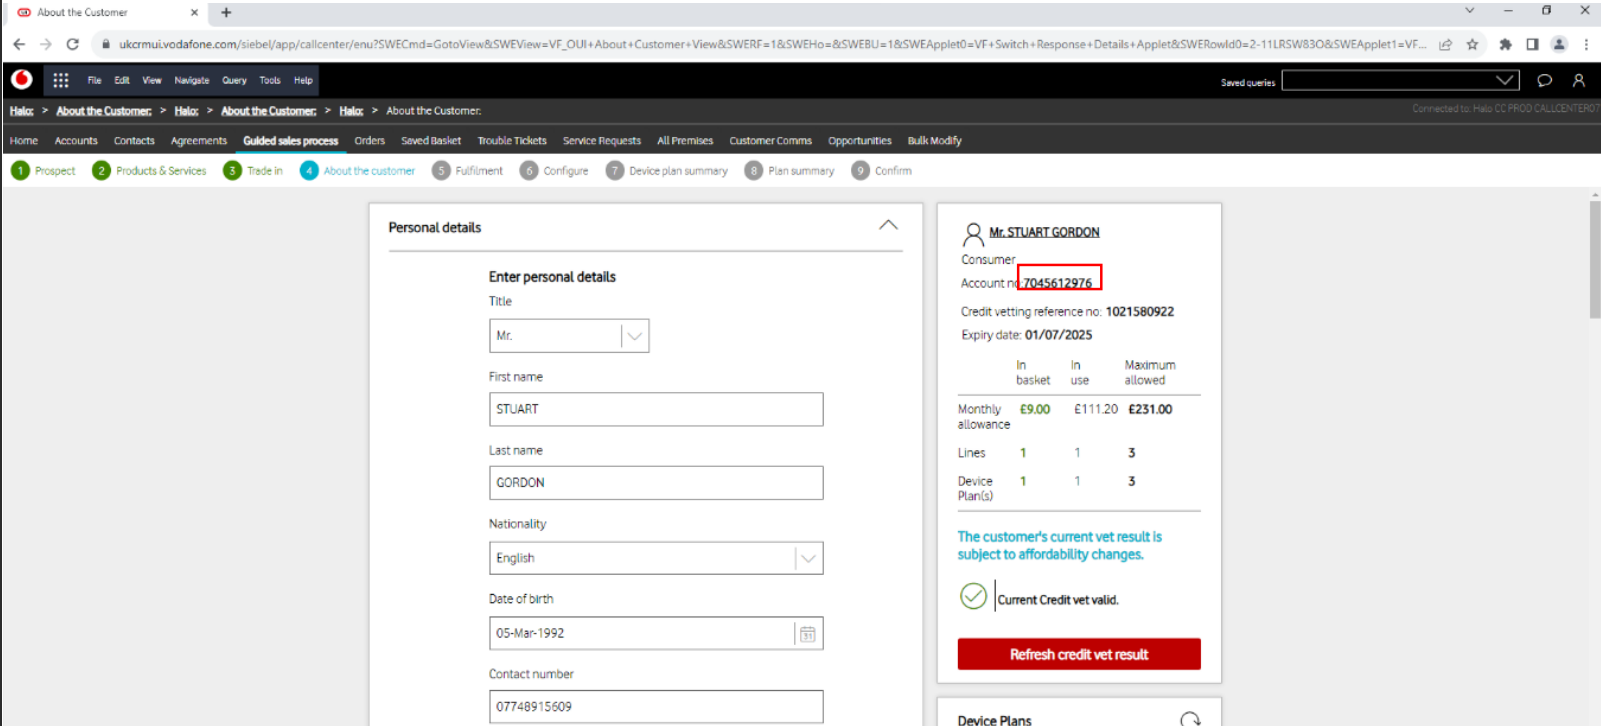
Task: Click in the Contact number field
Action: 656,706
